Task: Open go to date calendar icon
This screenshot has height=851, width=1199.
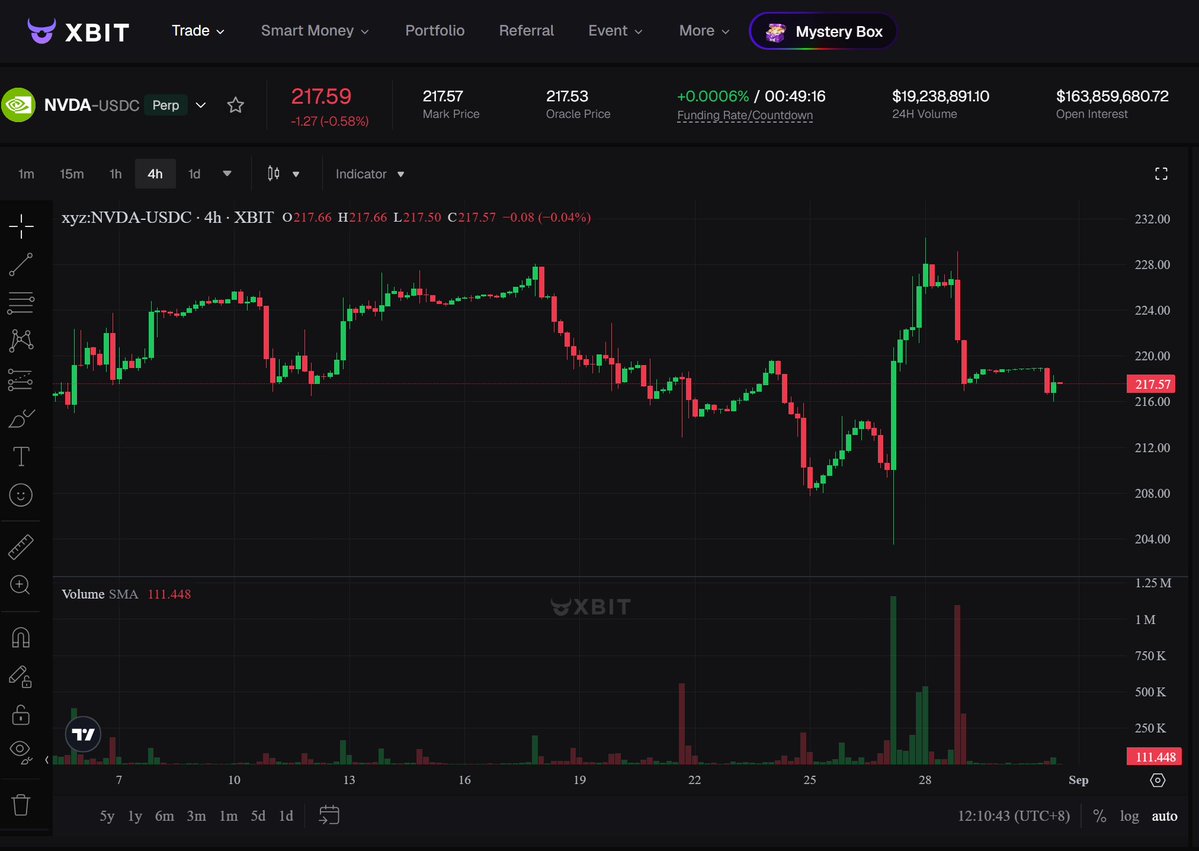Action: click(329, 815)
